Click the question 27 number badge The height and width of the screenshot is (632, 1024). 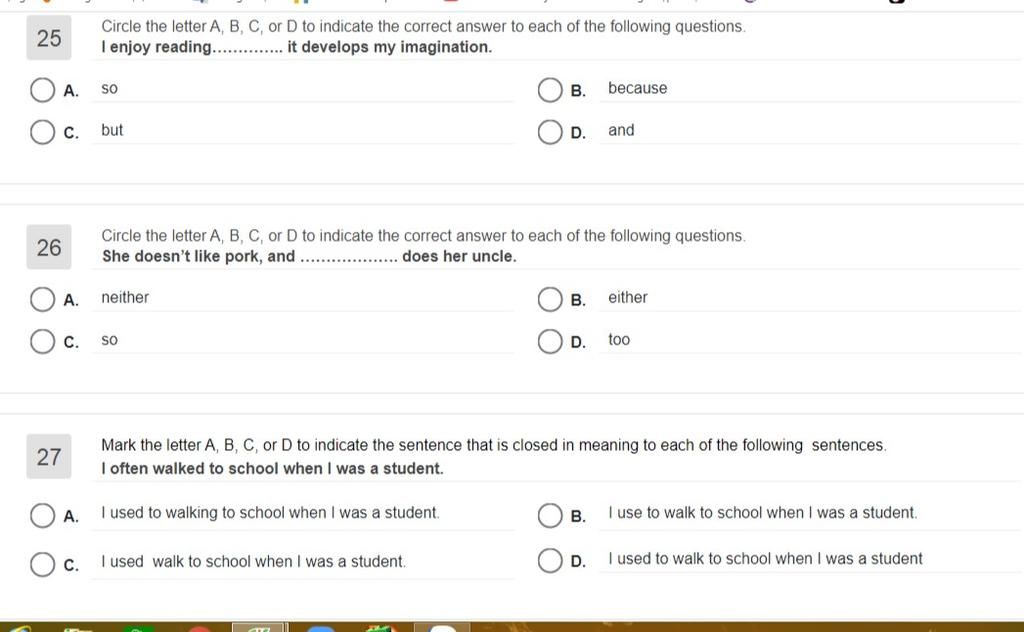(x=49, y=456)
